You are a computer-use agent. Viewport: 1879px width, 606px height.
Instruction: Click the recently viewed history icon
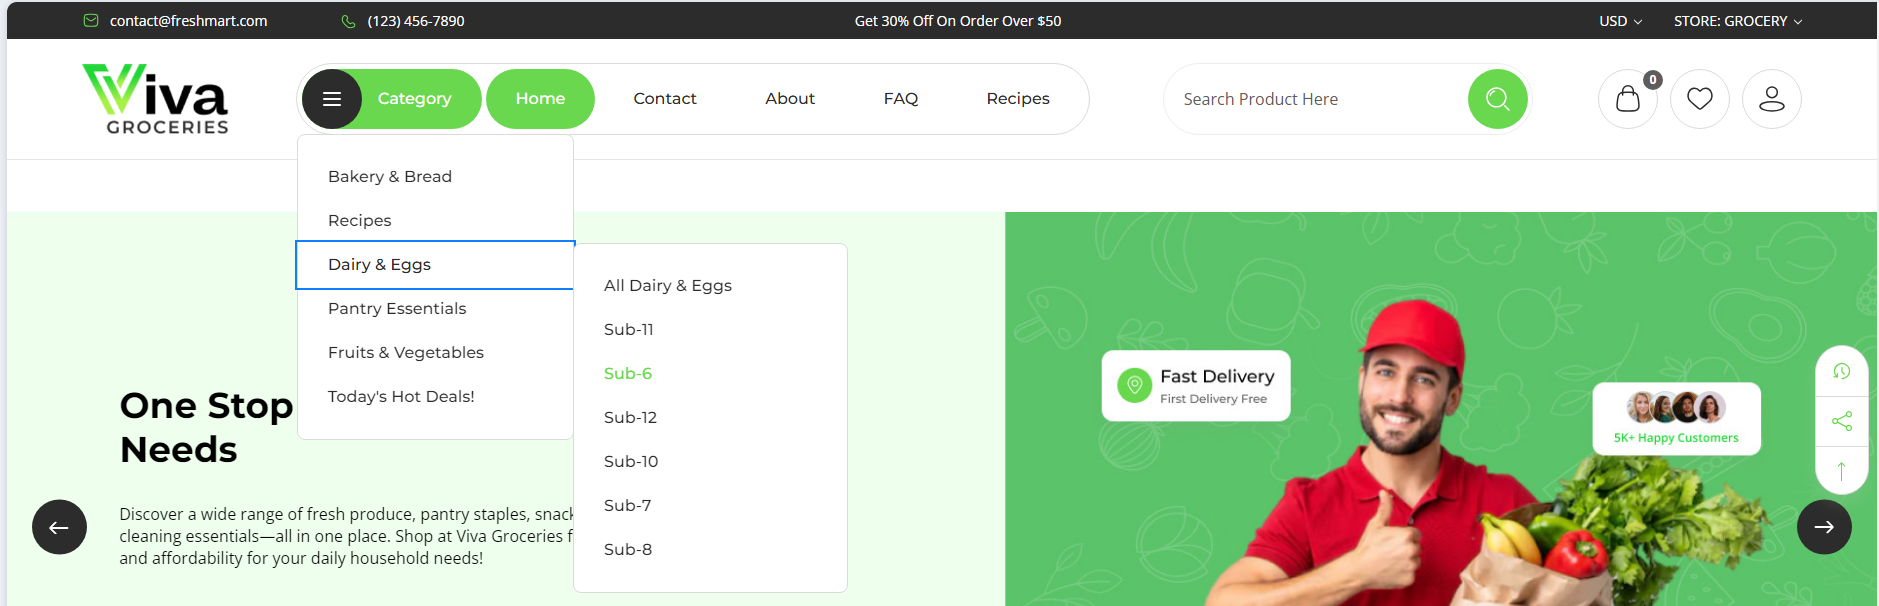pos(1841,371)
